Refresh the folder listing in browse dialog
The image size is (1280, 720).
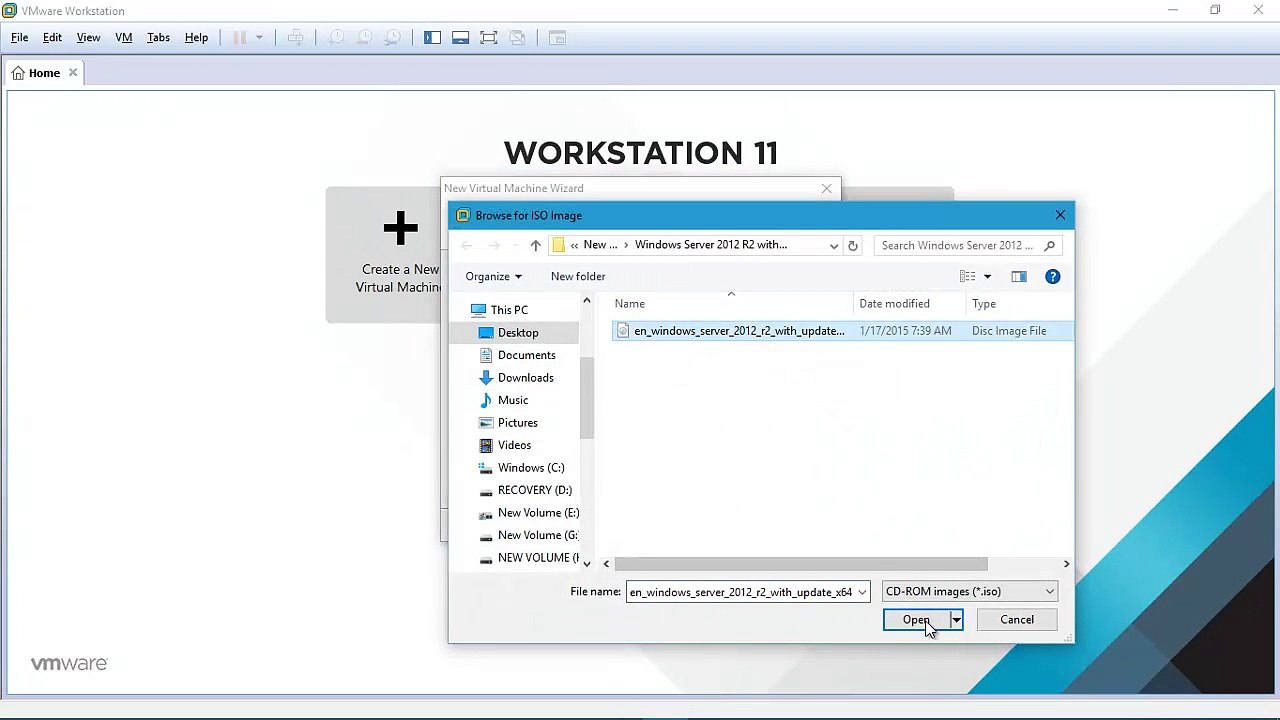tap(852, 245)
